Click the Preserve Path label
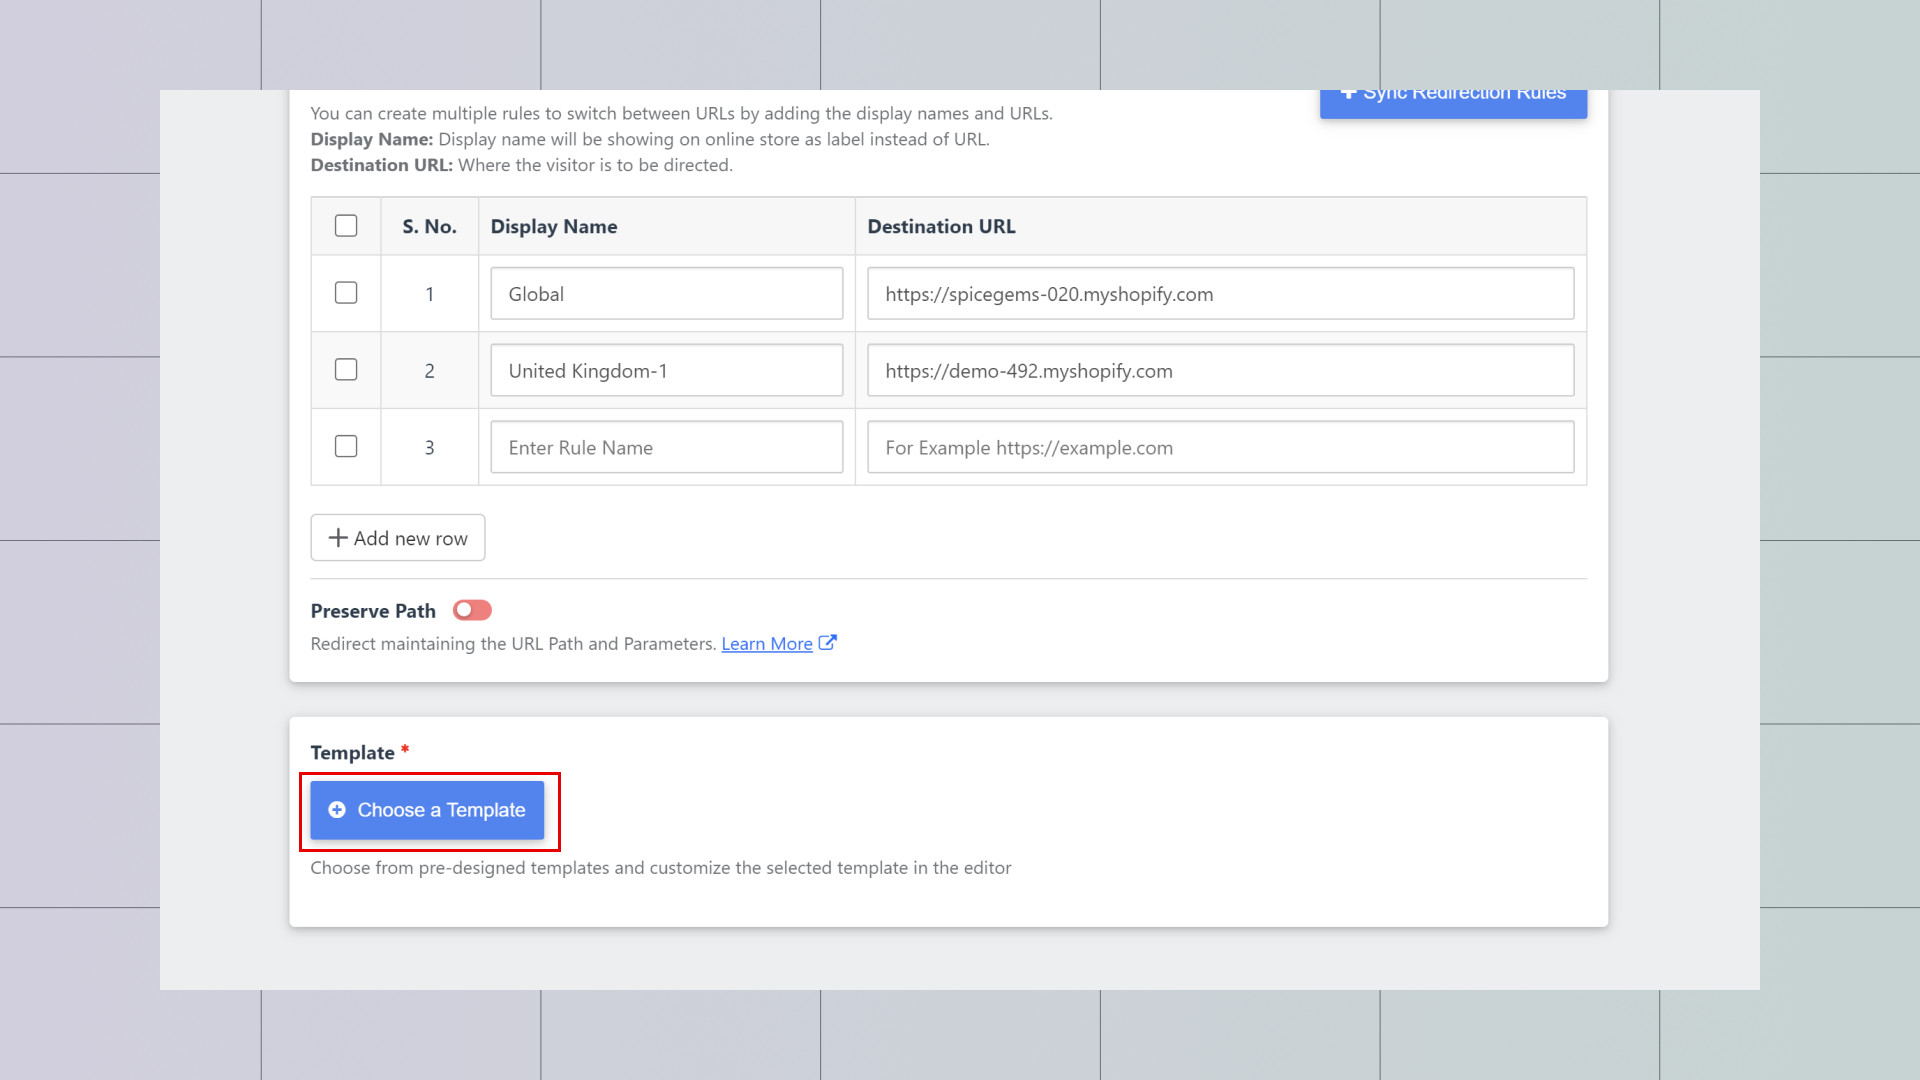The image size is (1920, 1080). click(373, 611)
